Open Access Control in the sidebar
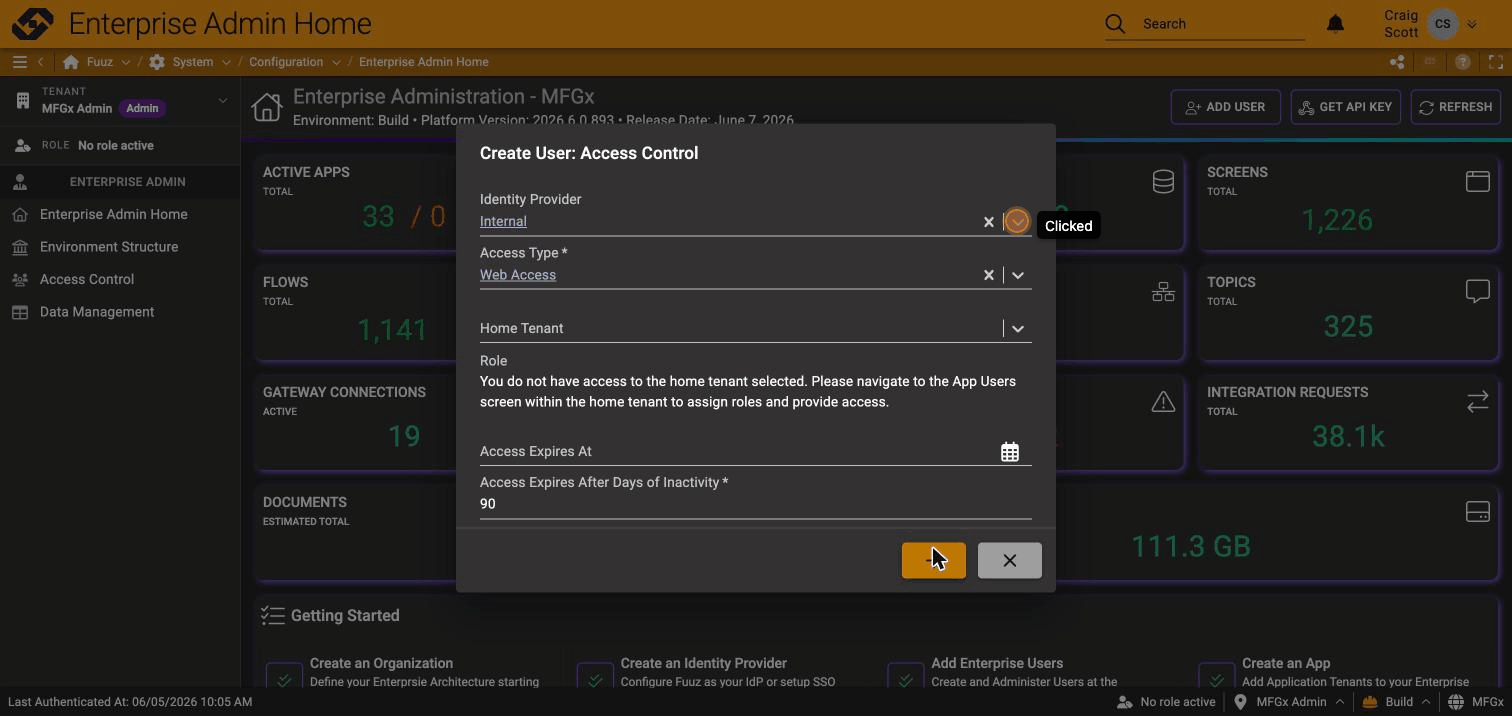This screenshot has height=716, width=1512. pos(120,279)
